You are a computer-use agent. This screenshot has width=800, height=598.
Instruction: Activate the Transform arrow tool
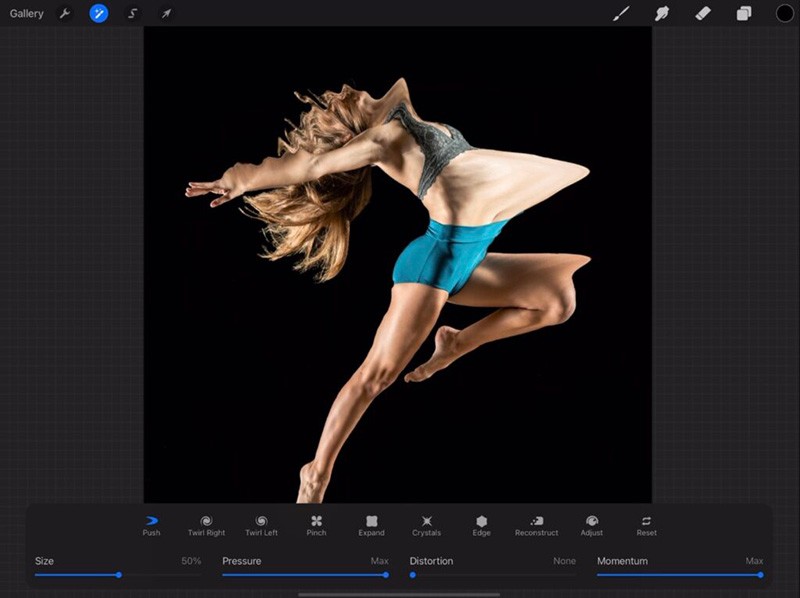[167, 14]
